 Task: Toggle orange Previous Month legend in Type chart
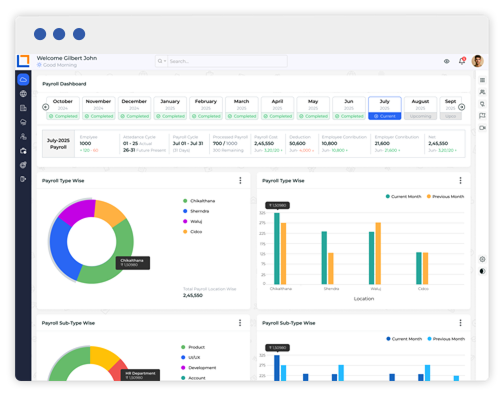pyautogui.click(x=445, y=196)
